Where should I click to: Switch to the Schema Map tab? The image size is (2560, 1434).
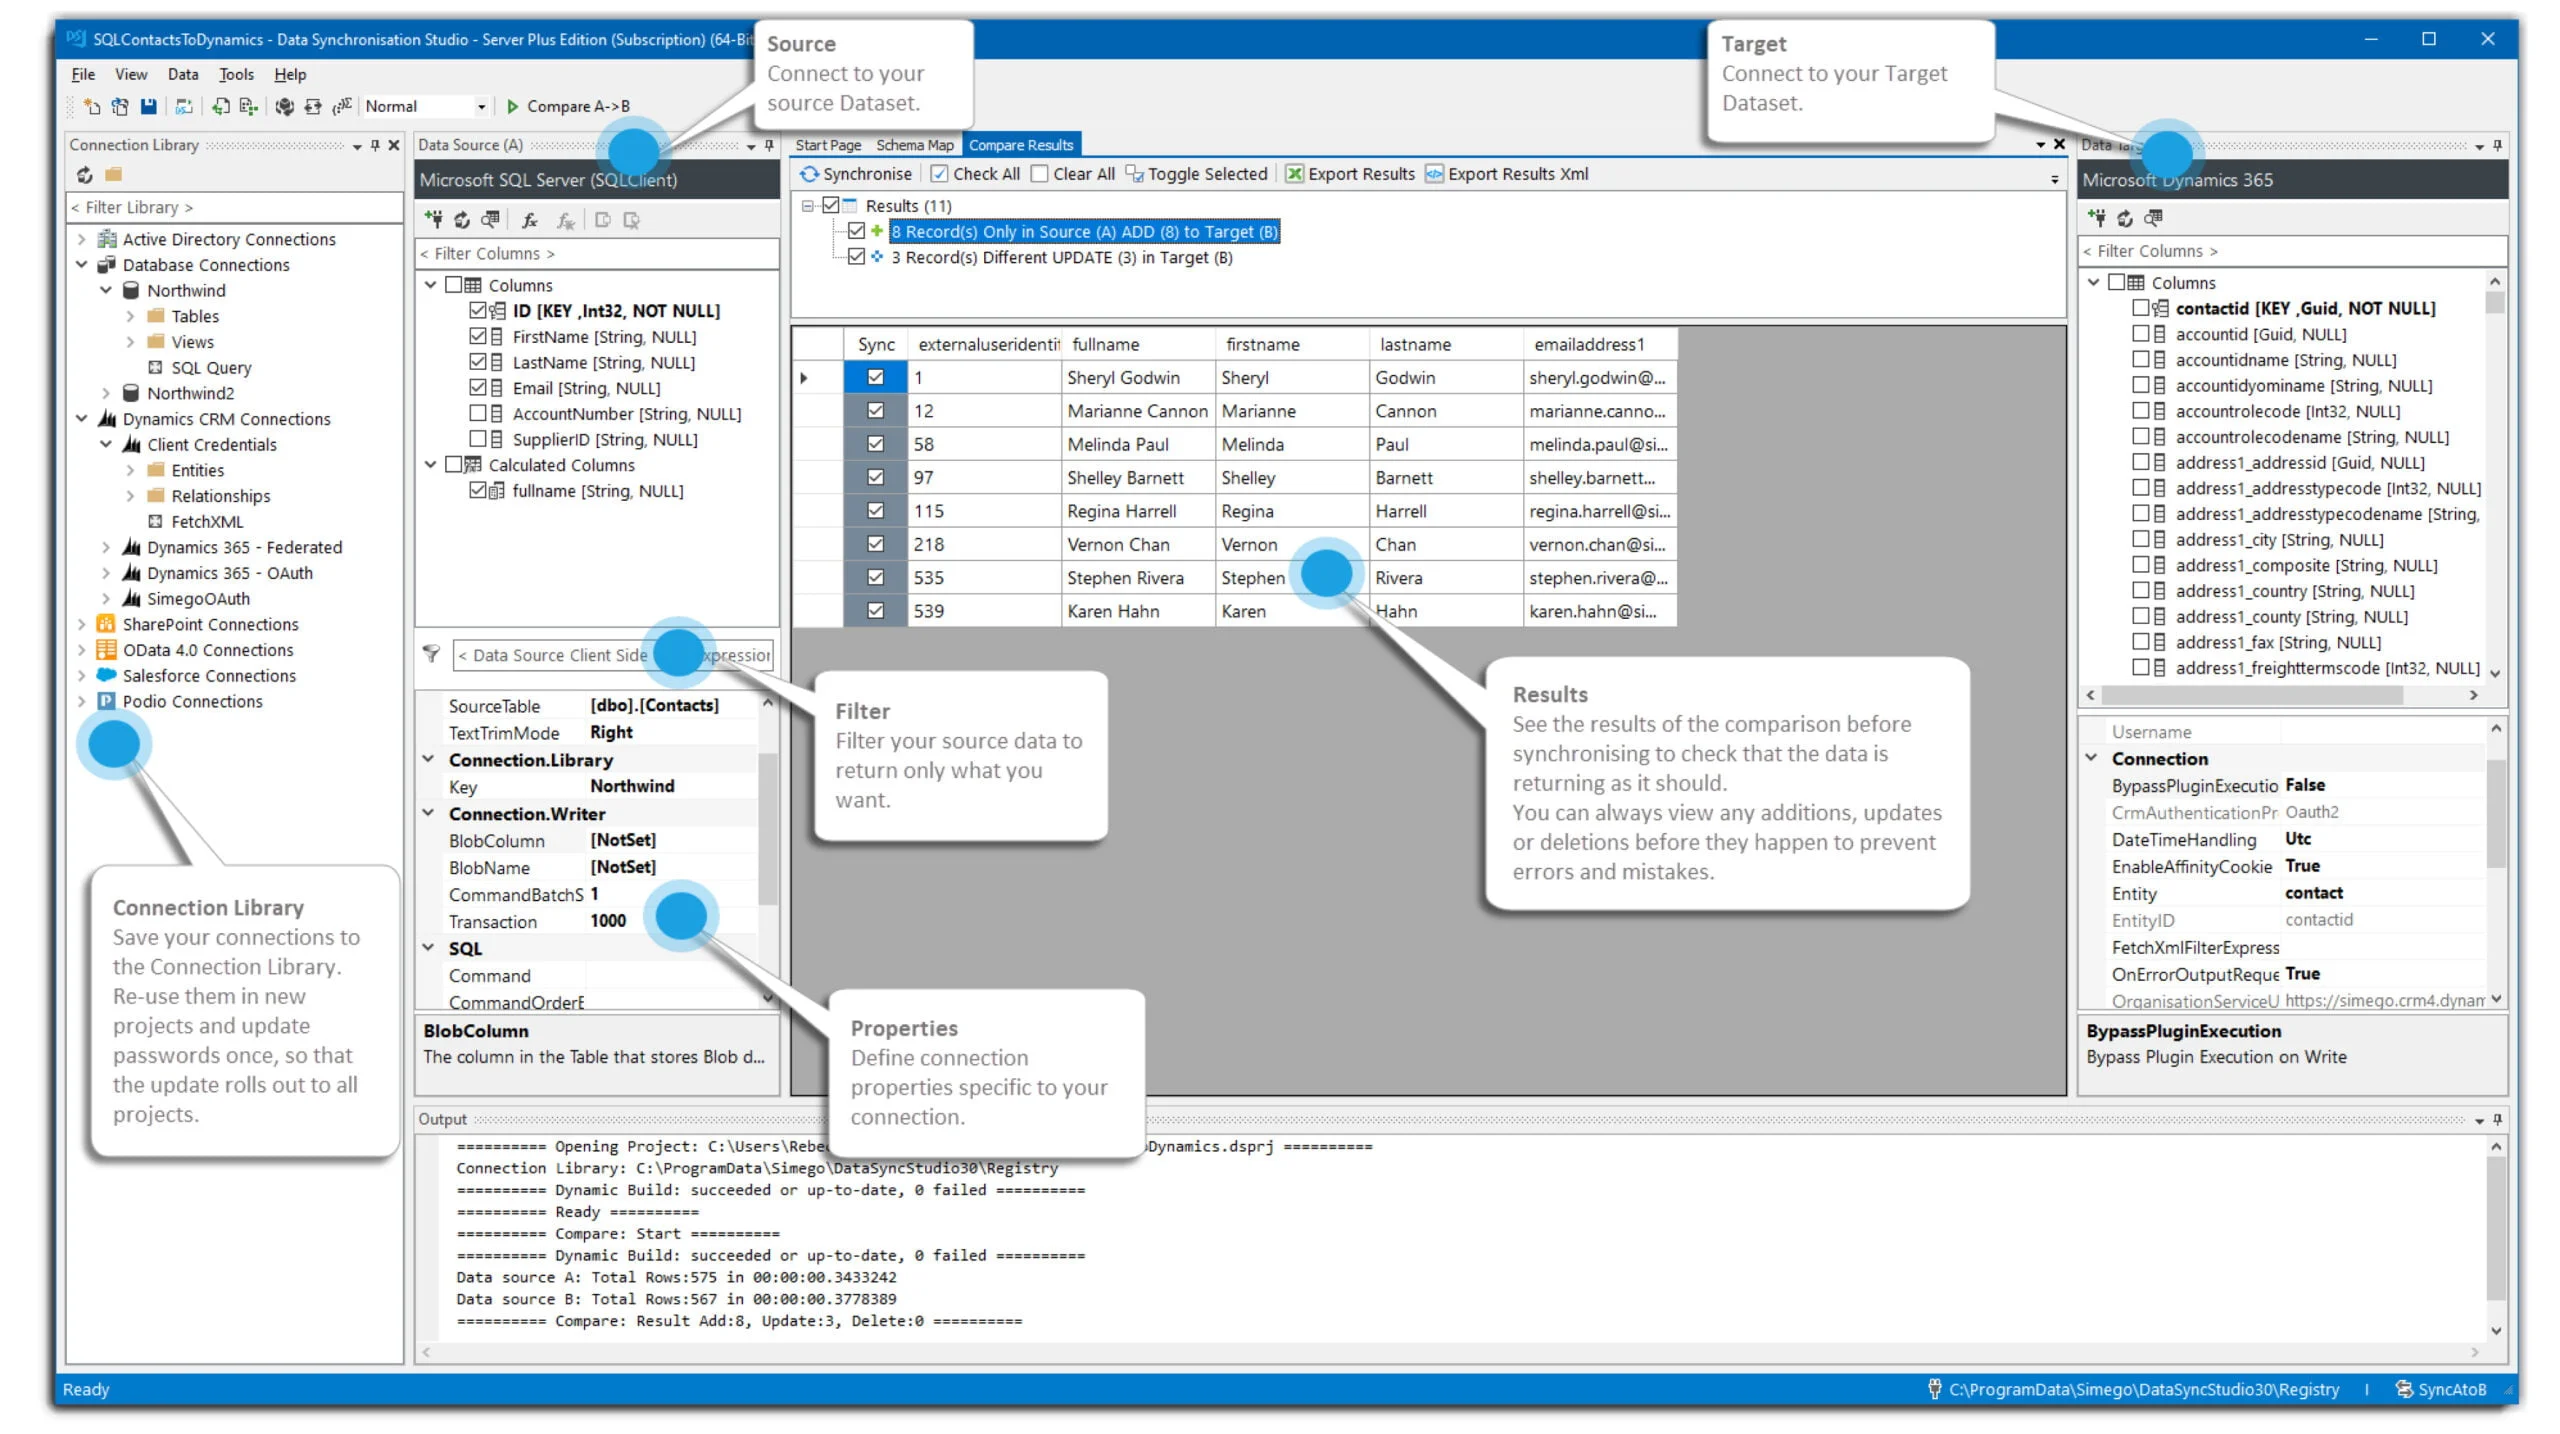coord(914,145)
